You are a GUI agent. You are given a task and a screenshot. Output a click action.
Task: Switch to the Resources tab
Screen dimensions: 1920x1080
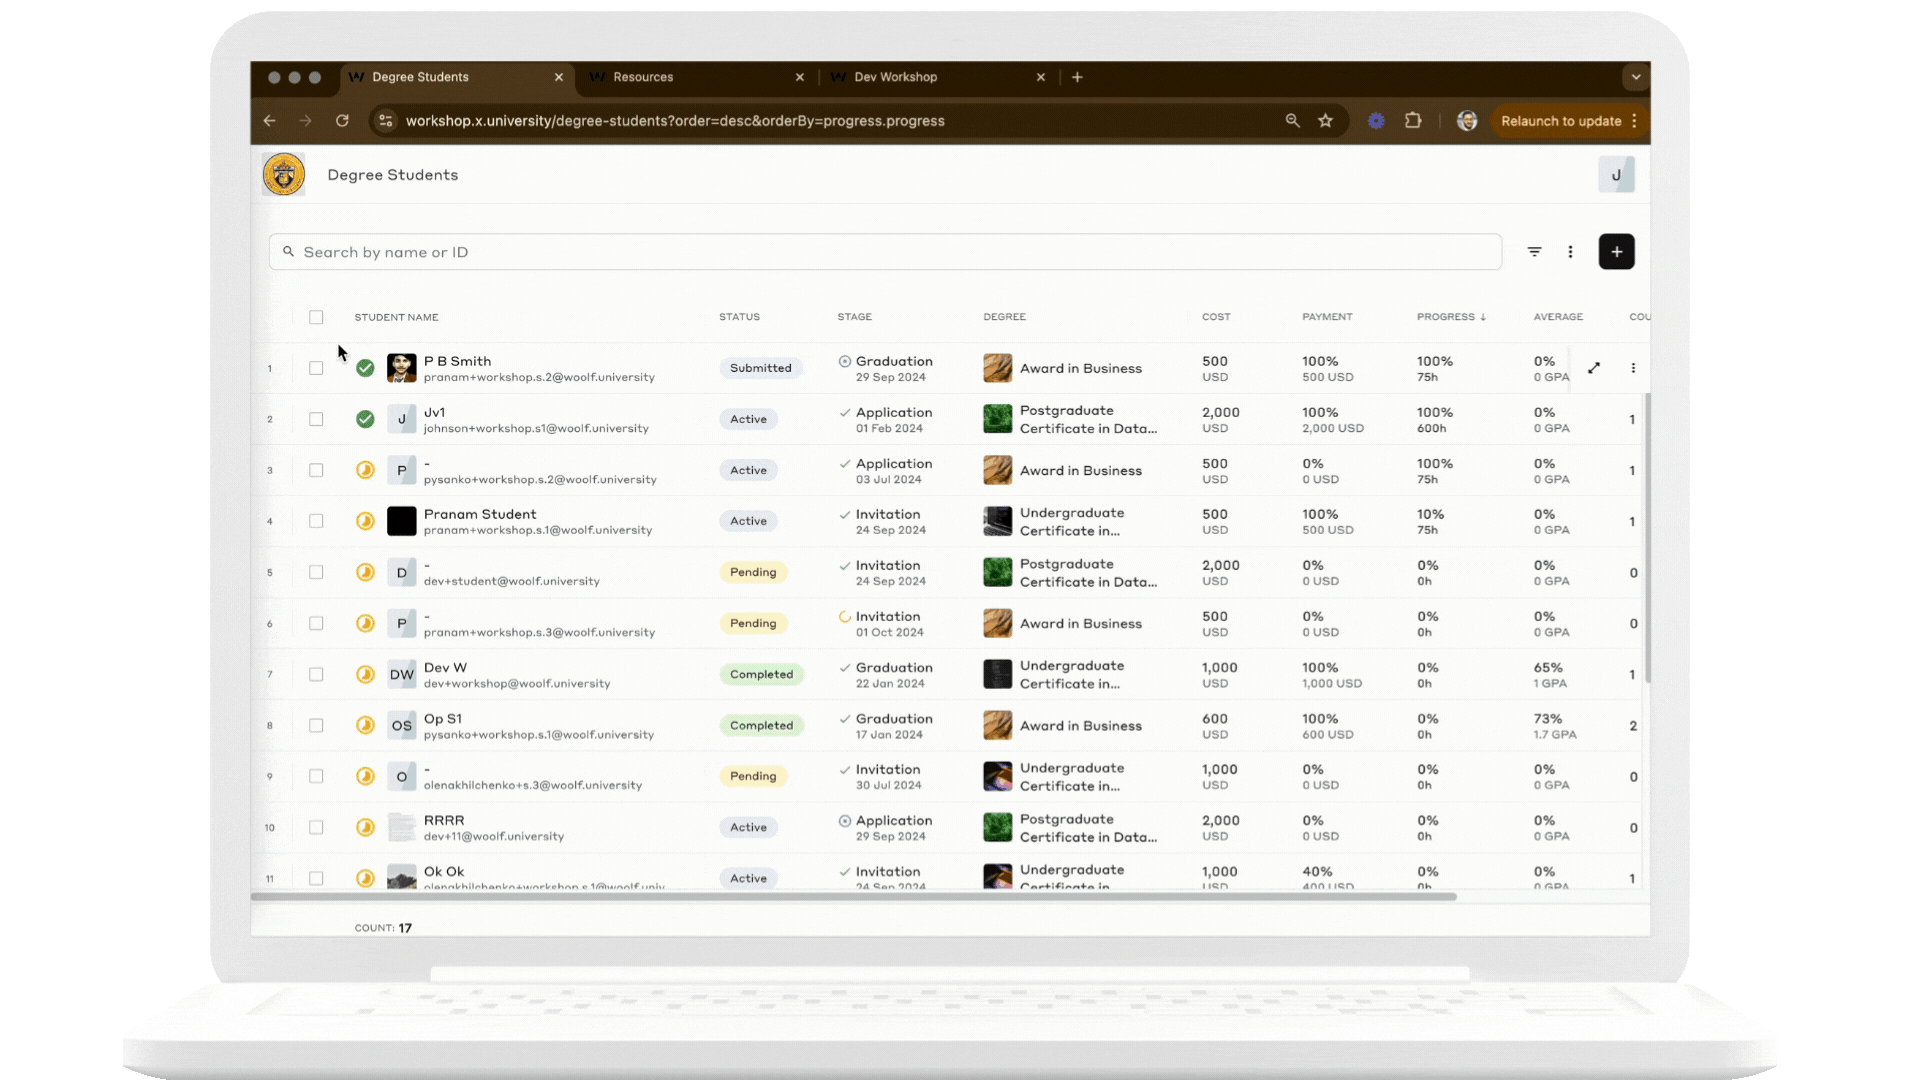click(643, 77)
